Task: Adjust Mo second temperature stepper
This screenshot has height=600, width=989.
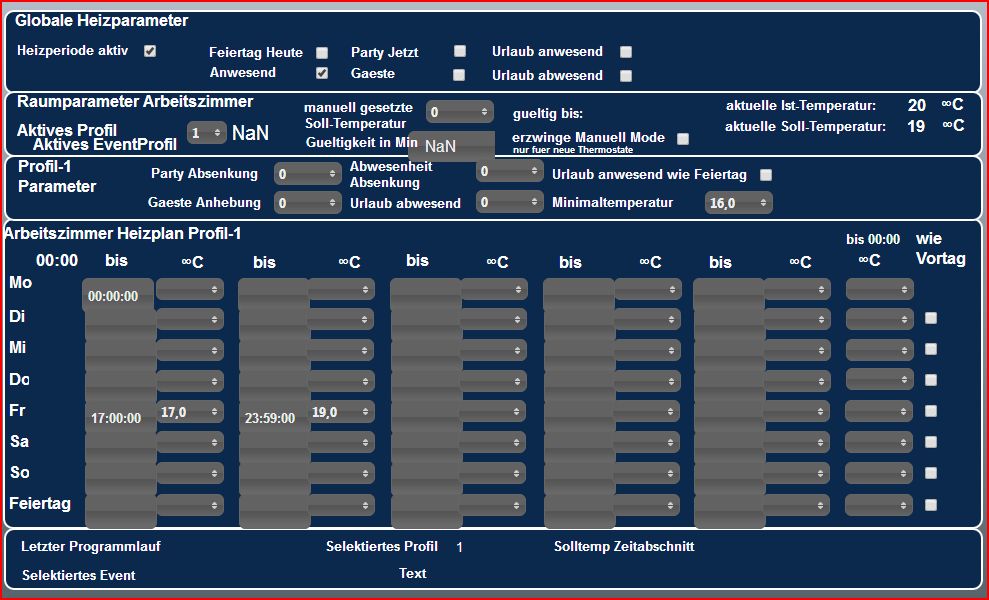Action: (341, 289)
